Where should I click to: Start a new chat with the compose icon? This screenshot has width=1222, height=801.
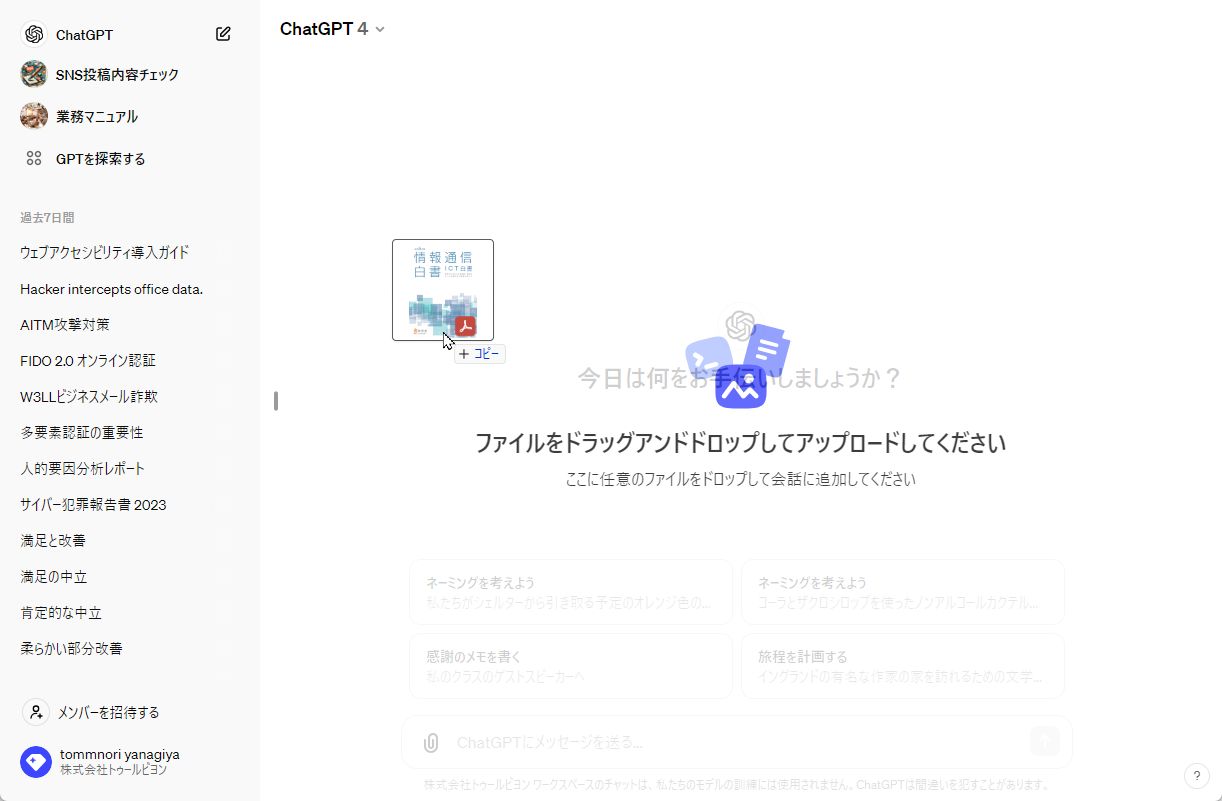pos(222,33)
